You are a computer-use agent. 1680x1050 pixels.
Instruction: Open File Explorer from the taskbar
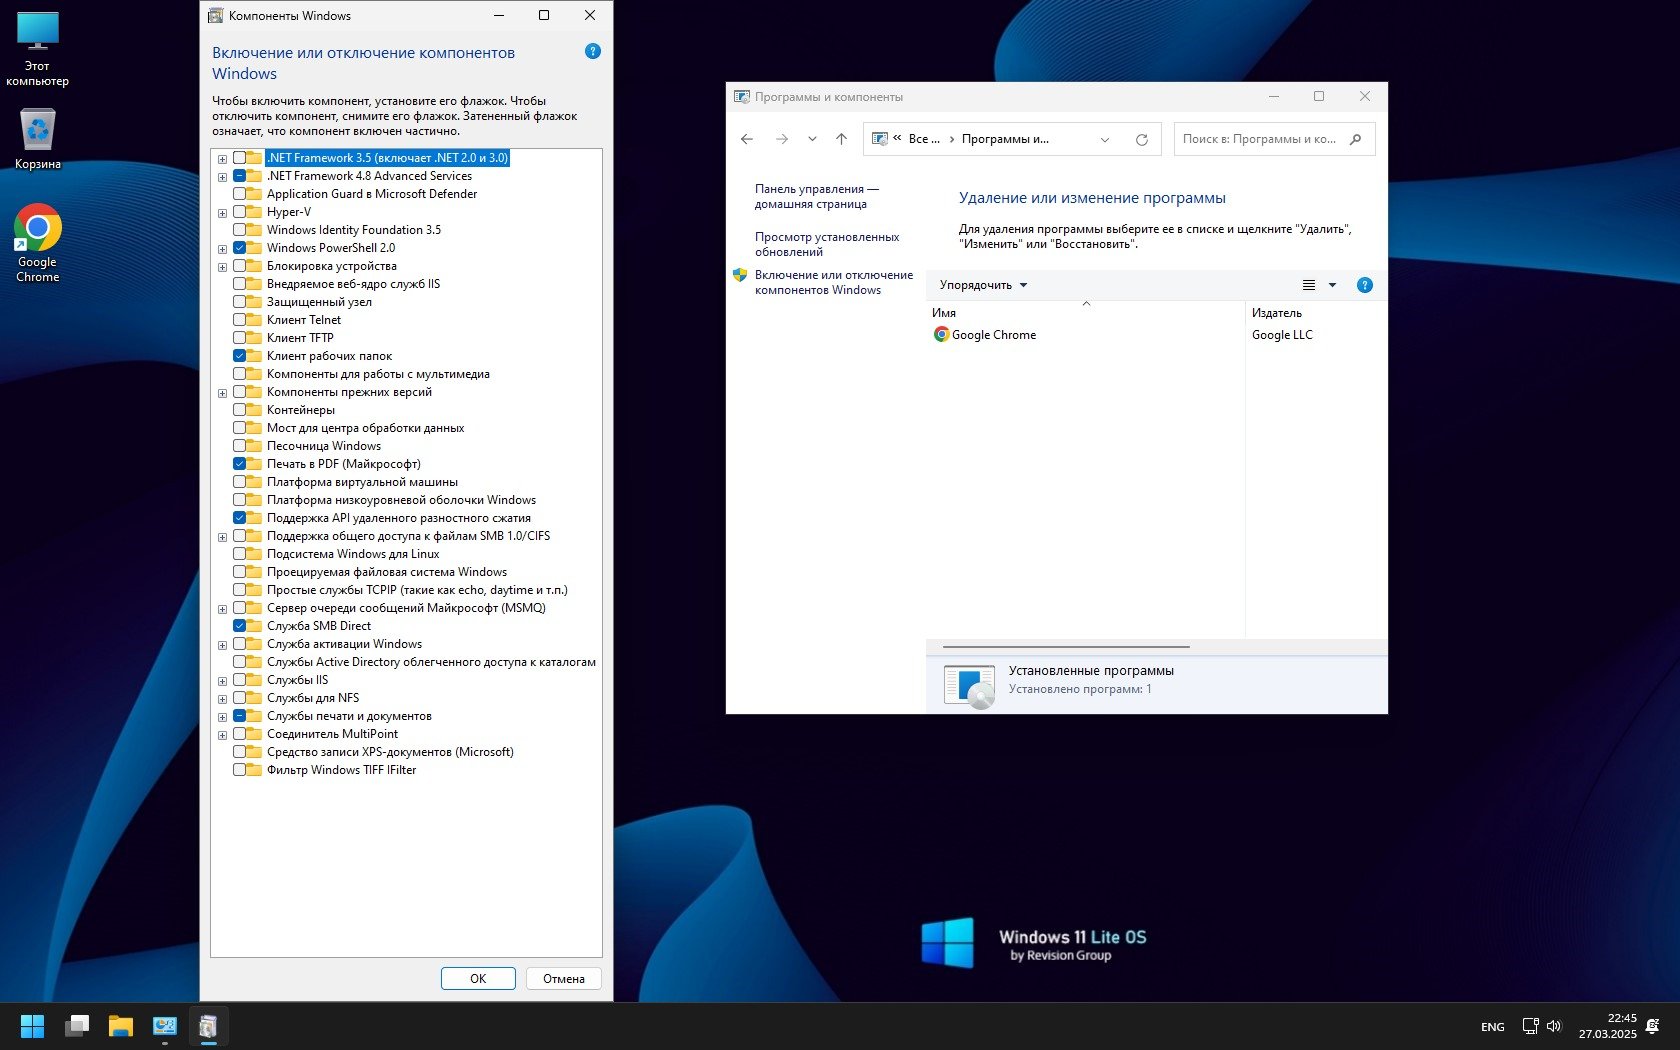coord(121,1026)
